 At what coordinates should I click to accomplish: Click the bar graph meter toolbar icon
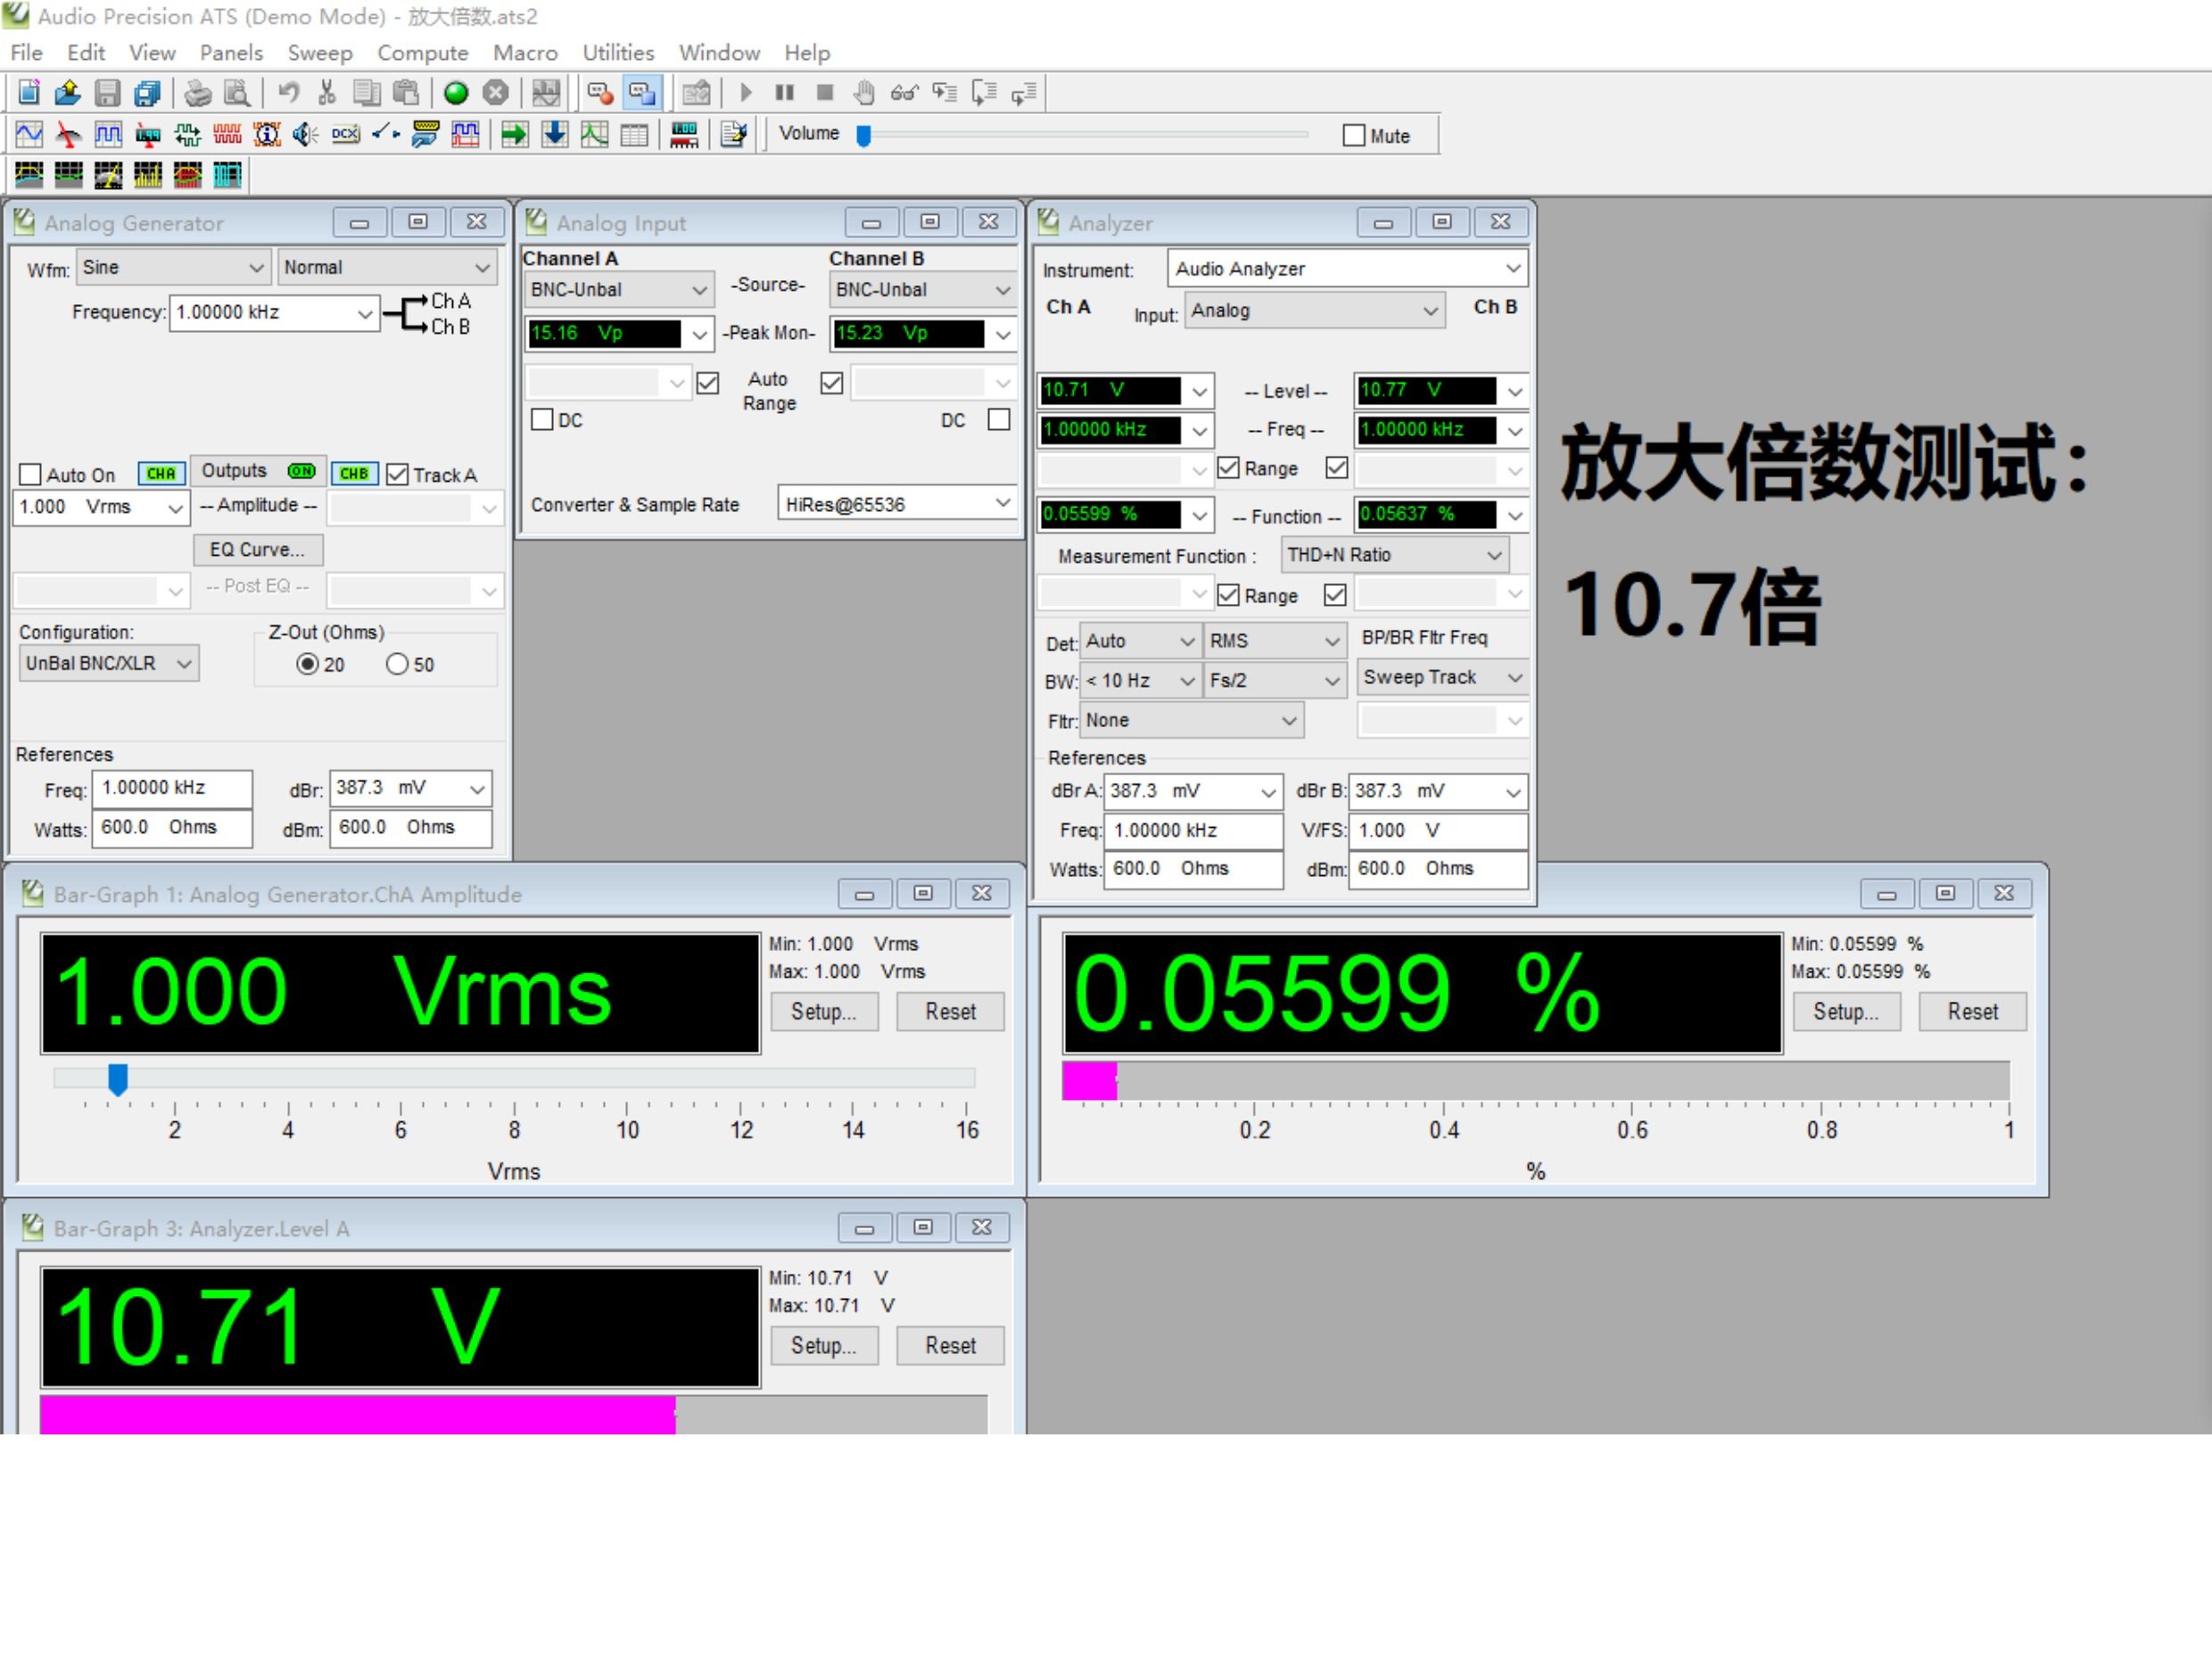click(x=684, y=134)
